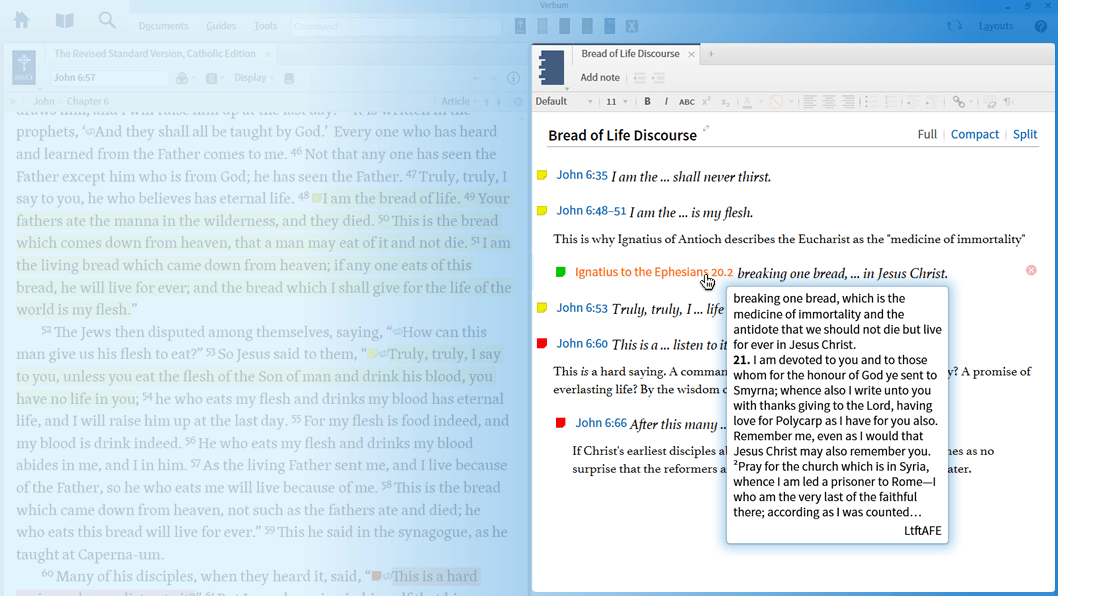Click the Command input box

[x=396, y=26]
